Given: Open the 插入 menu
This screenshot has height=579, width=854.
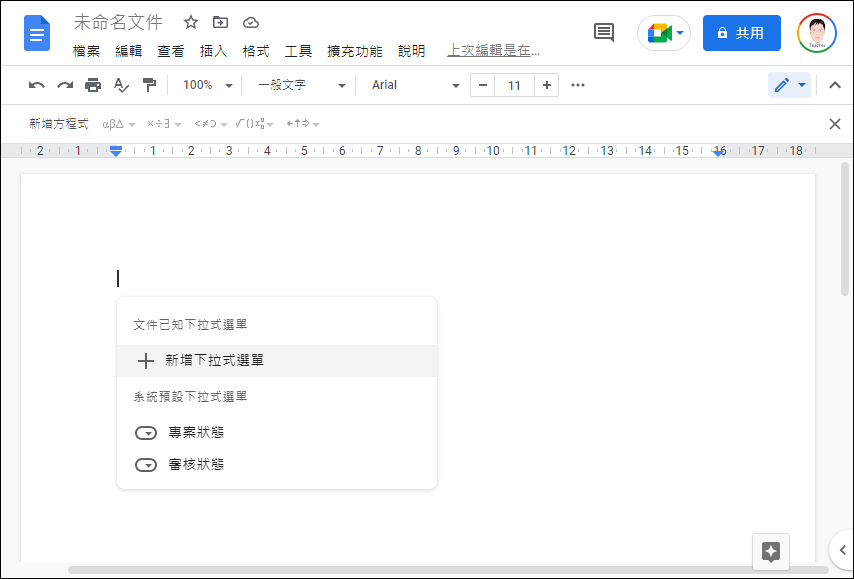Looking at the screenshot, I should point(214,51).
